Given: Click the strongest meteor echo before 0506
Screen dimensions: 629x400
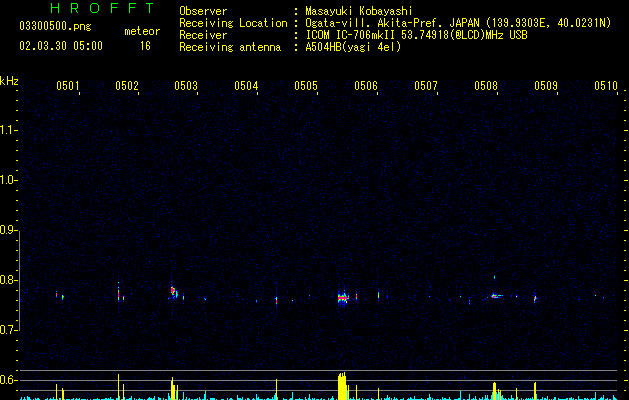Looking at the screenshot, I should [x=343, y=298].
